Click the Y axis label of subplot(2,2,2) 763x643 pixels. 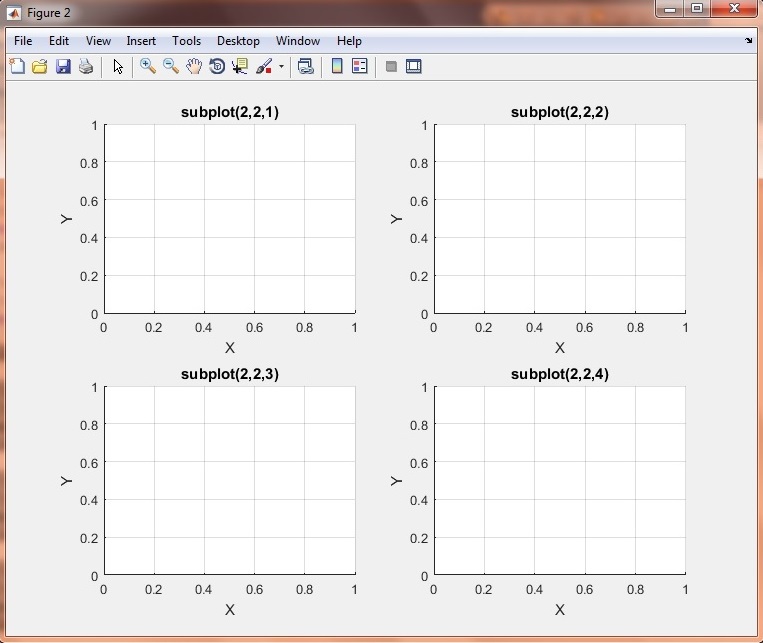pos(396,219)
